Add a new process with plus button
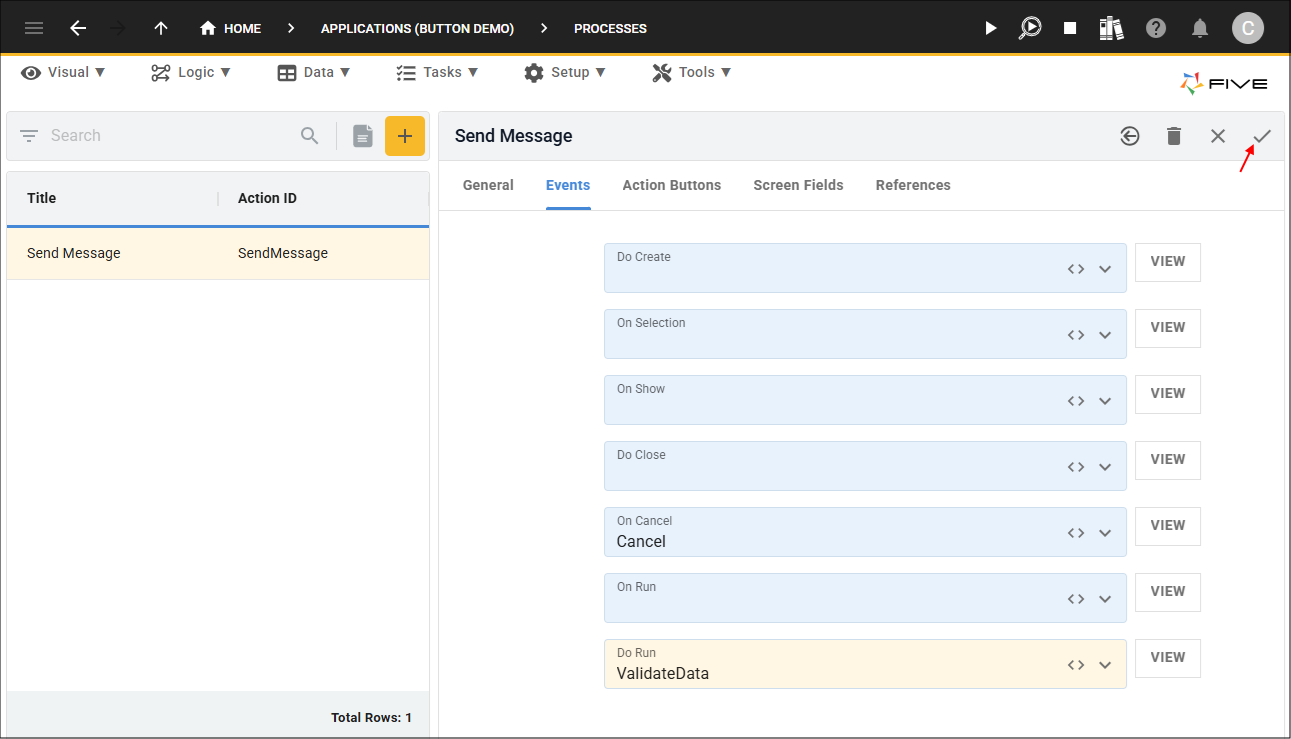 [405, 136]
